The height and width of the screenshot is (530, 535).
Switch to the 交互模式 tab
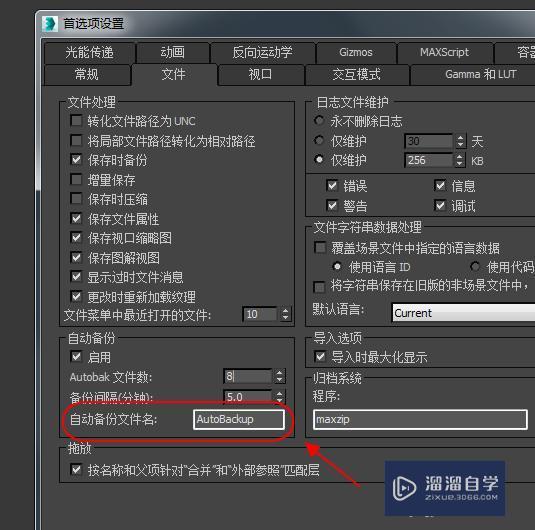coord(357,74)
